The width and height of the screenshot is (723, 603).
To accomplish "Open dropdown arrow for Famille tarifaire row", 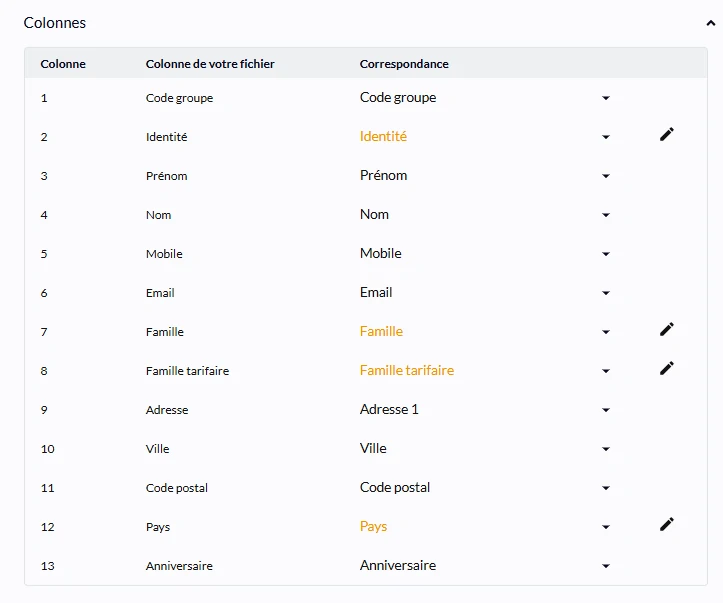I will 606,371.
